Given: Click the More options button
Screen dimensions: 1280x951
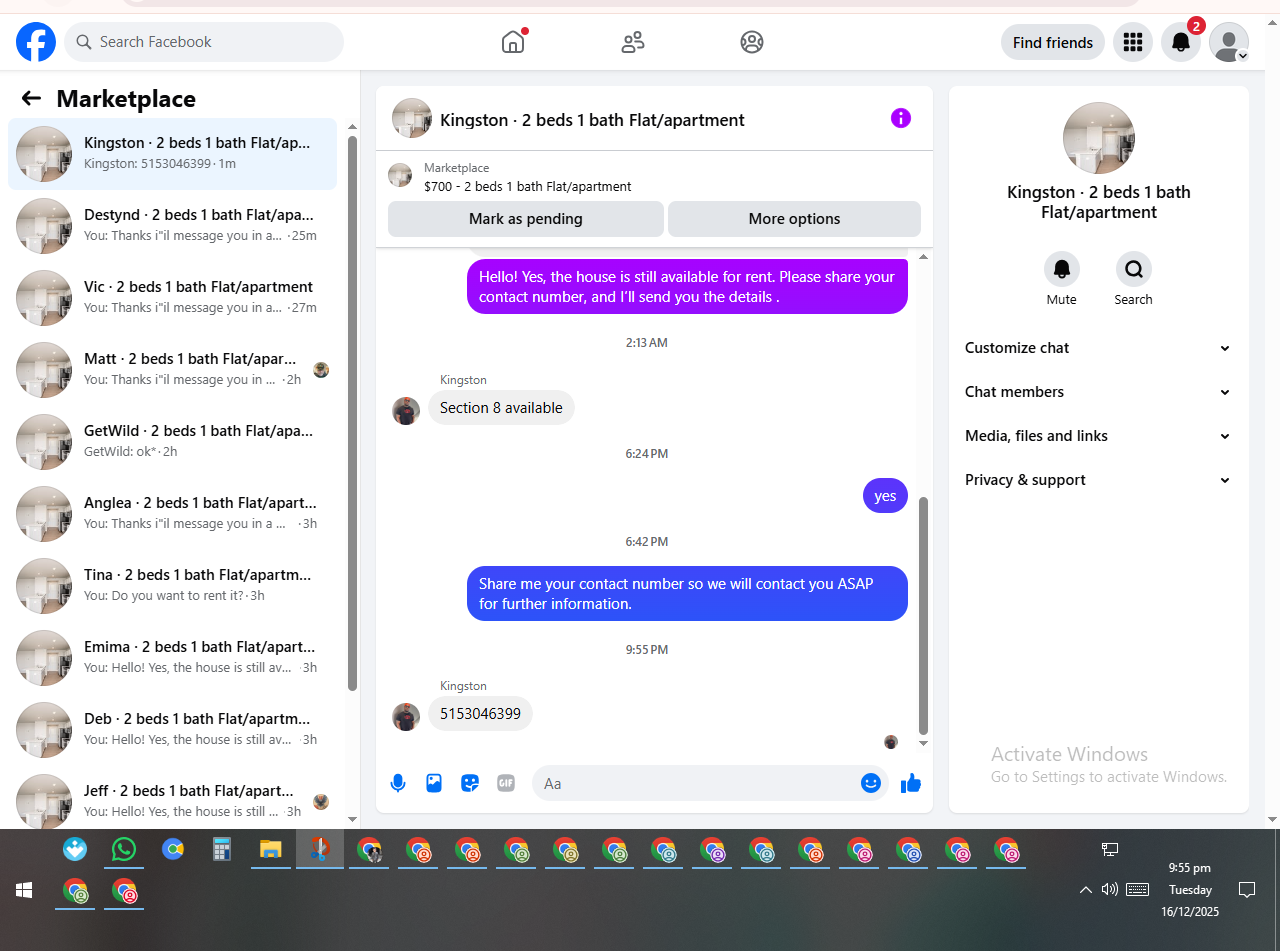Looking at the screenshot, I should tap(794, 219).
